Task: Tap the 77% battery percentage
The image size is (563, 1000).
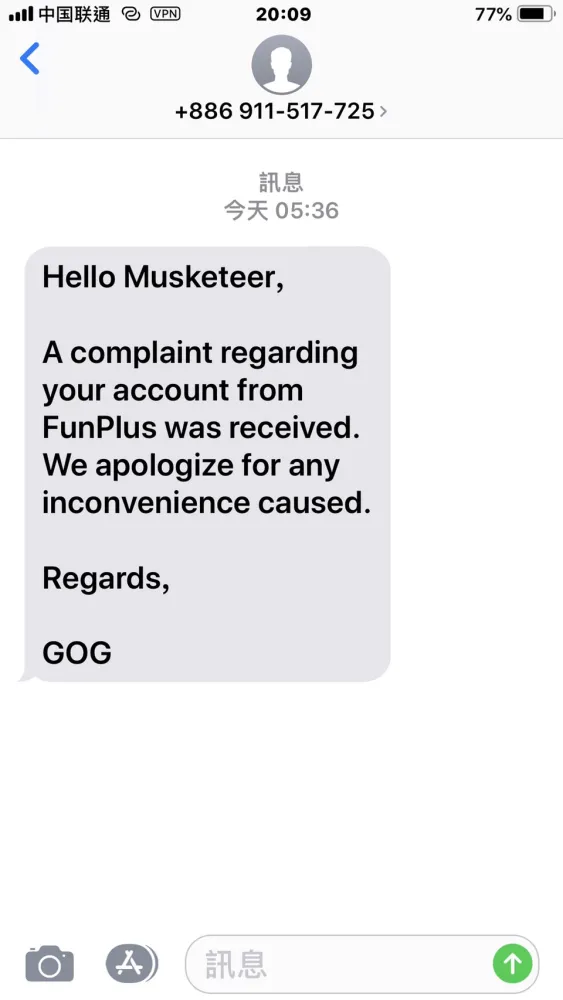Action: pyautogui.click(x=493, y=14)
